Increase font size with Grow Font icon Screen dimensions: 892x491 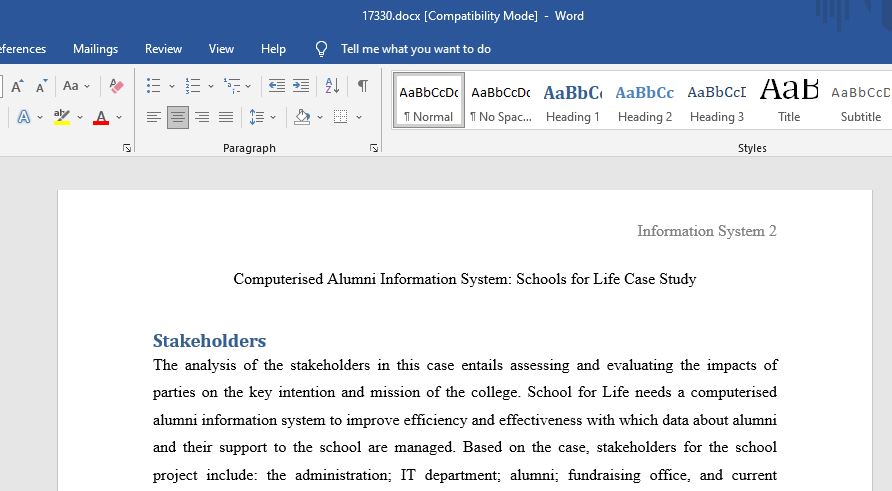[x=17, y=86]
